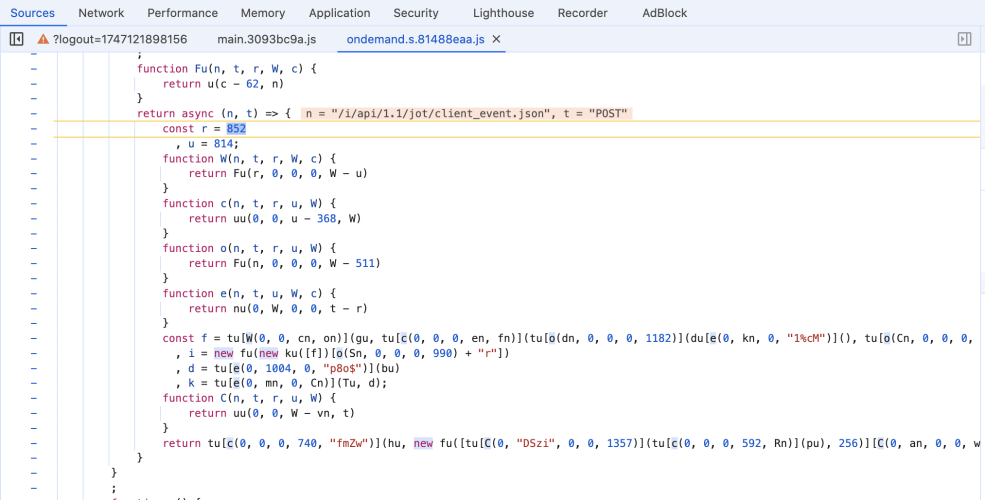
Task: Go to the Application panel
Action: pos(339,13)
